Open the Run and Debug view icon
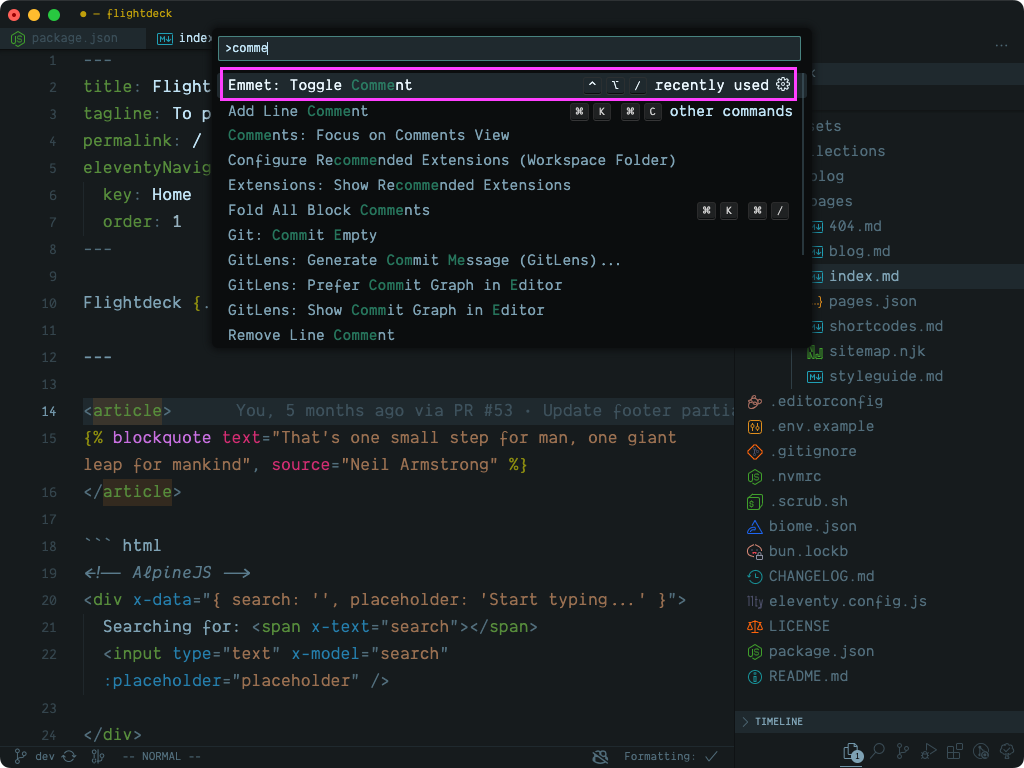The width and height of the screenshot is (1024, 768). coord(929,750)
